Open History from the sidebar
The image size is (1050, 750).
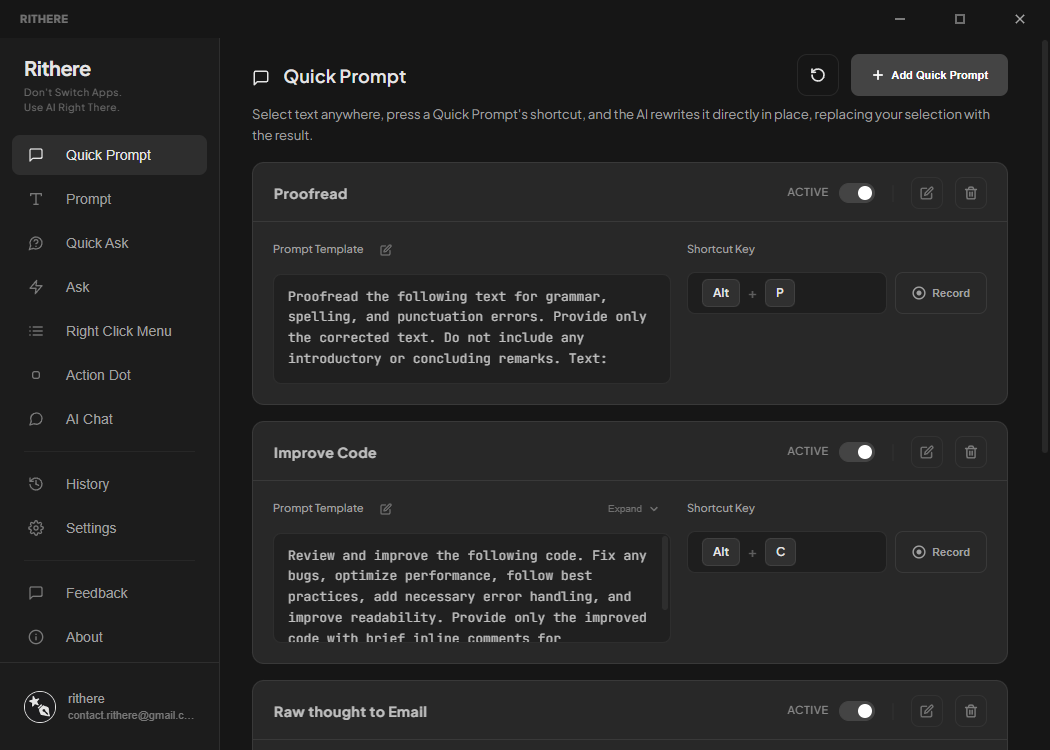click(109, 484)
